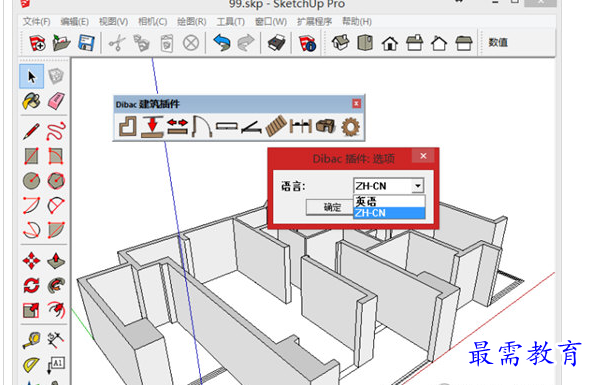The height and width of the screenshot is (385, 590).
Task: Click Dibac red double-arrow extend tool
Action: (177, 126)
